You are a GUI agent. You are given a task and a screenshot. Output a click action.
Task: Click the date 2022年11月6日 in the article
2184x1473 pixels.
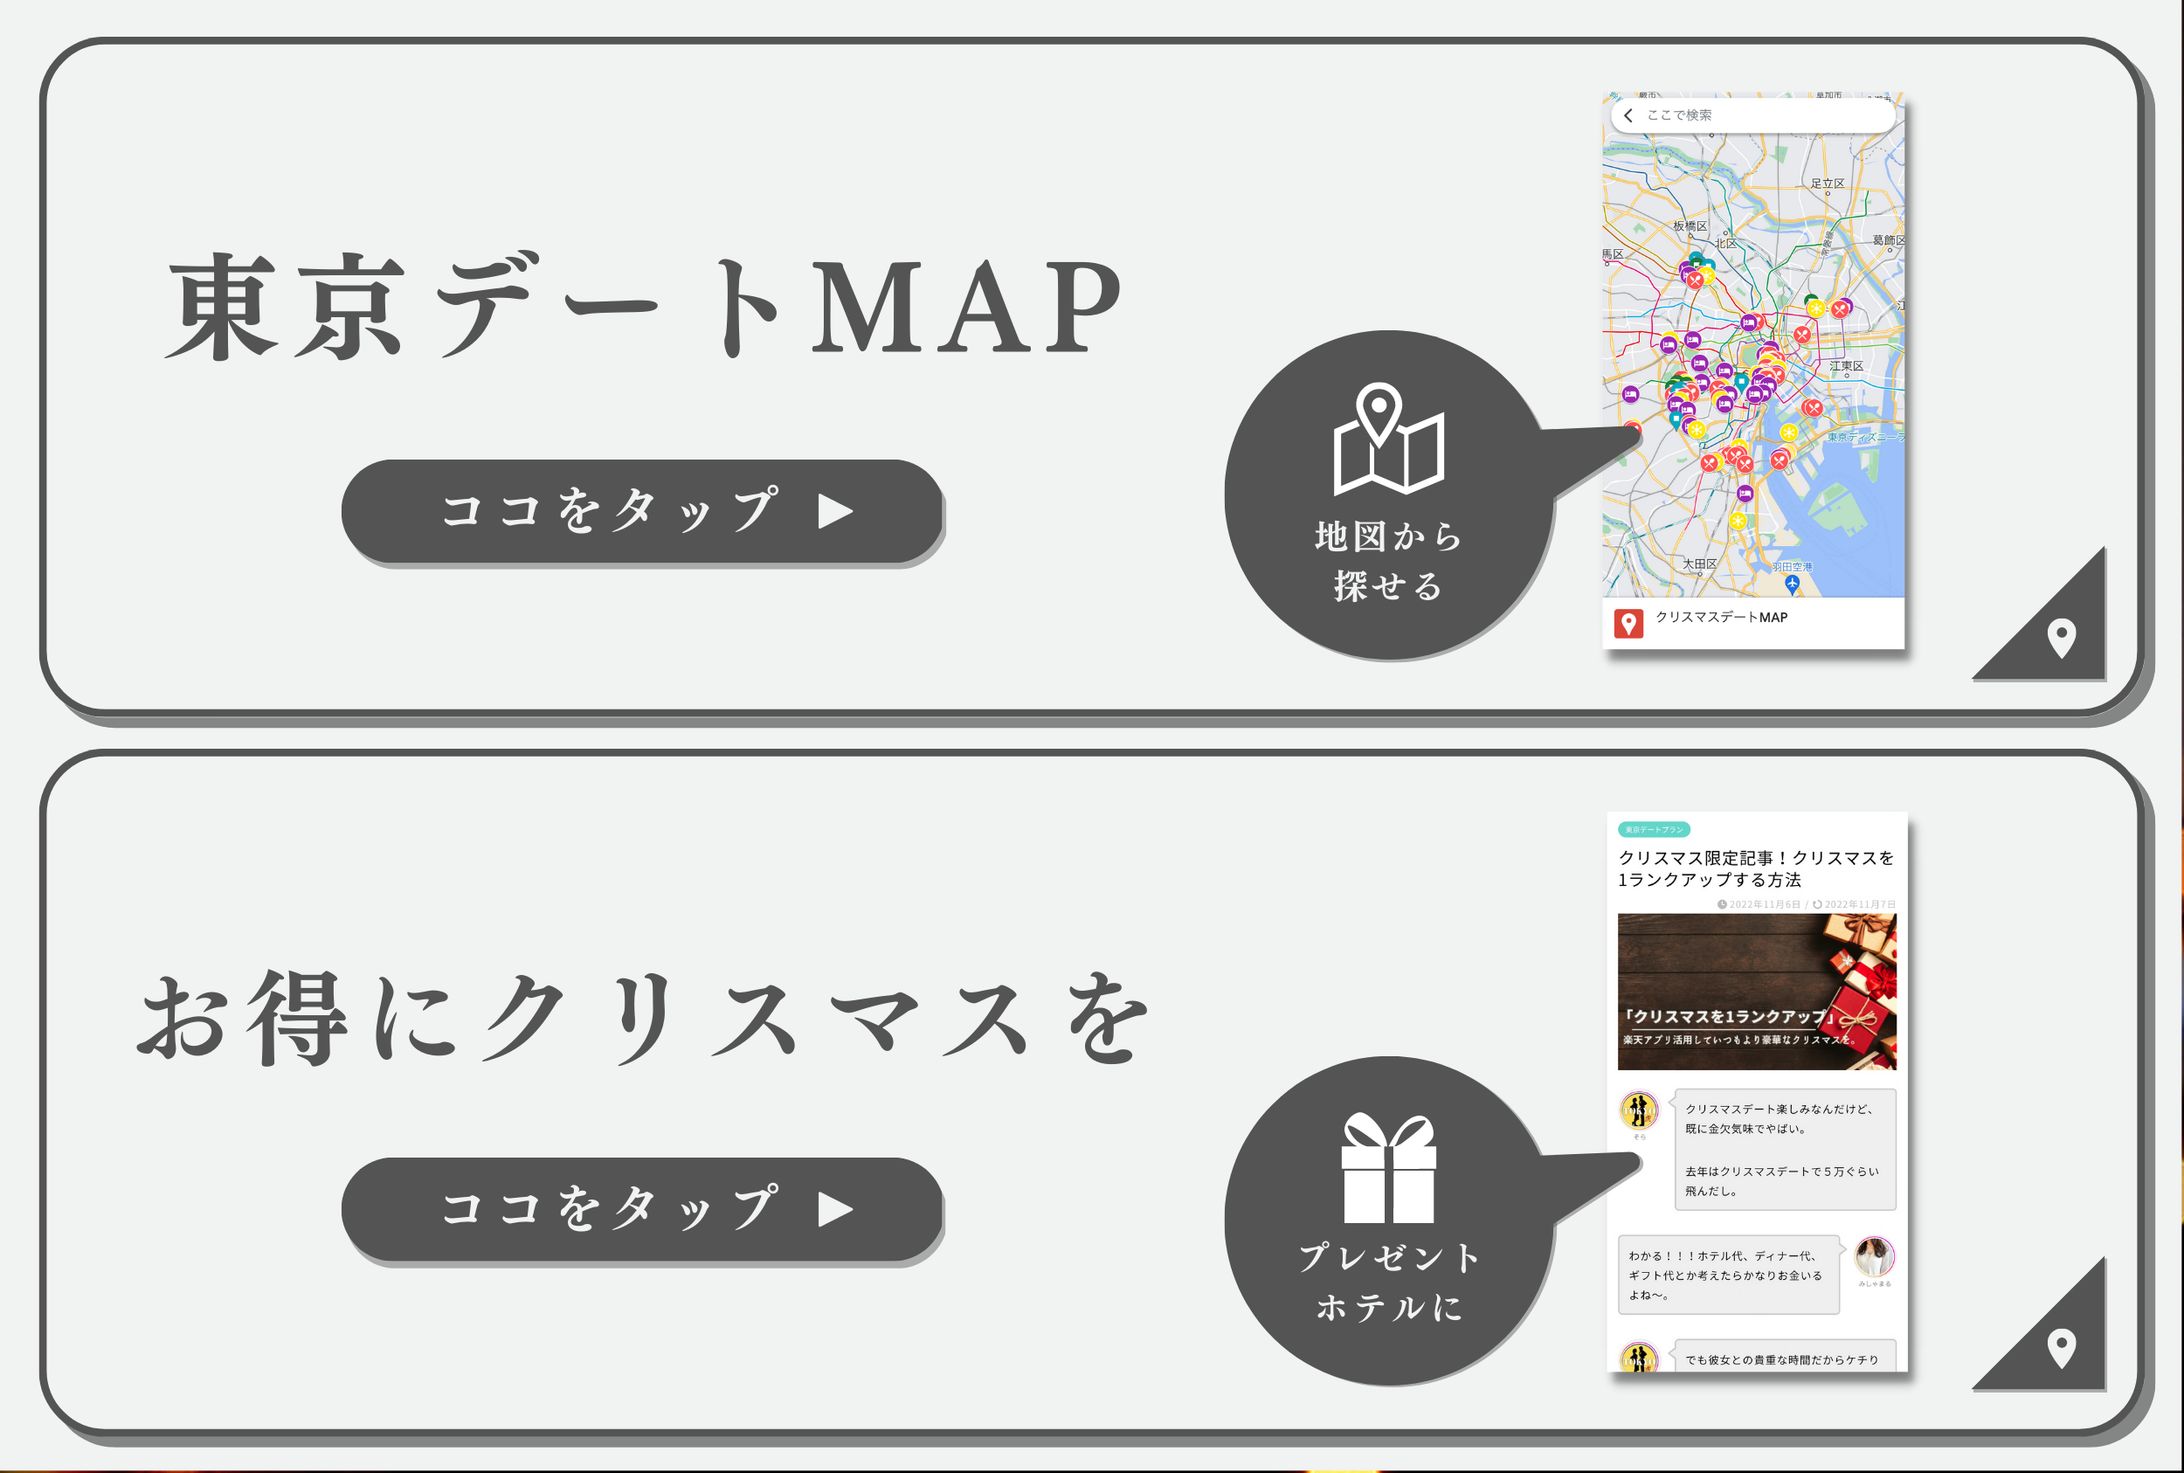(1764, 904)
